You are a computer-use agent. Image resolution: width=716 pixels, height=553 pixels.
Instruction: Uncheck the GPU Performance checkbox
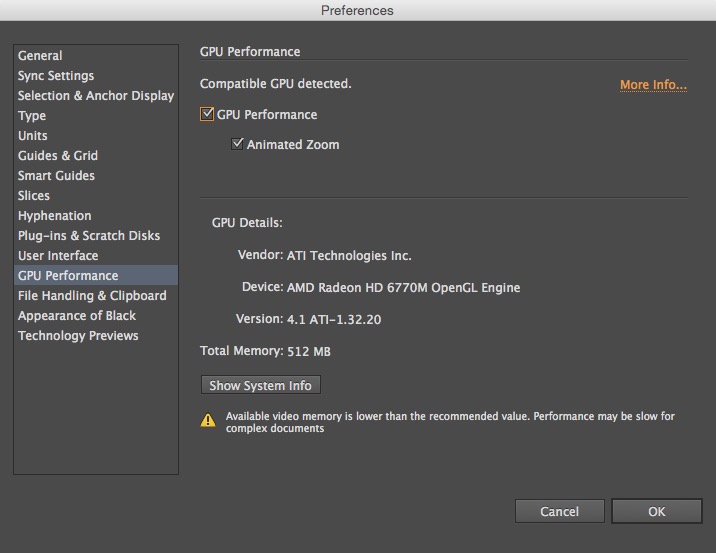point(207,114)
